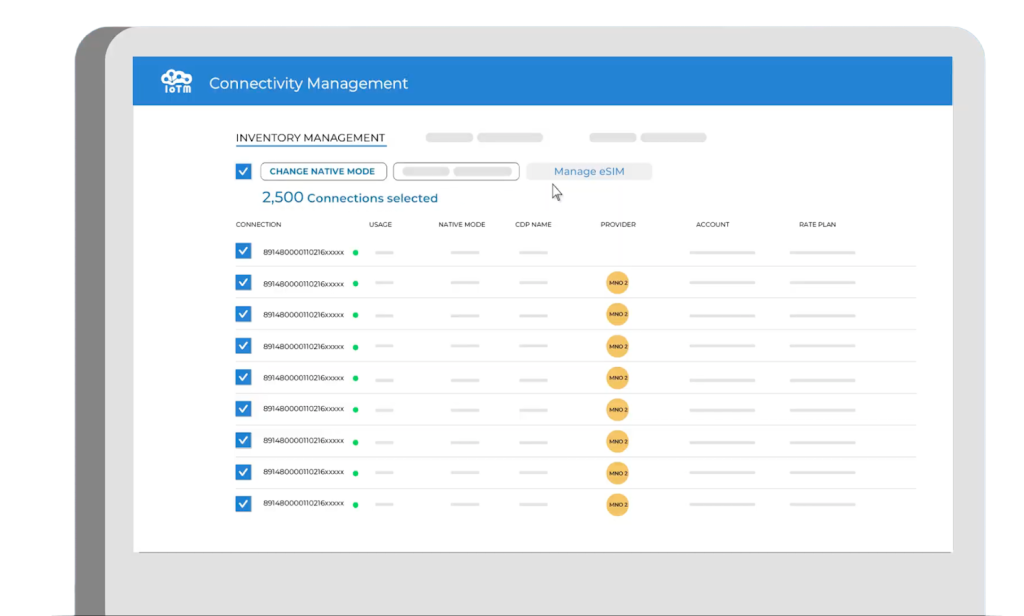Click the Provider column header
1024x616 pixels.
click(617, 225)
